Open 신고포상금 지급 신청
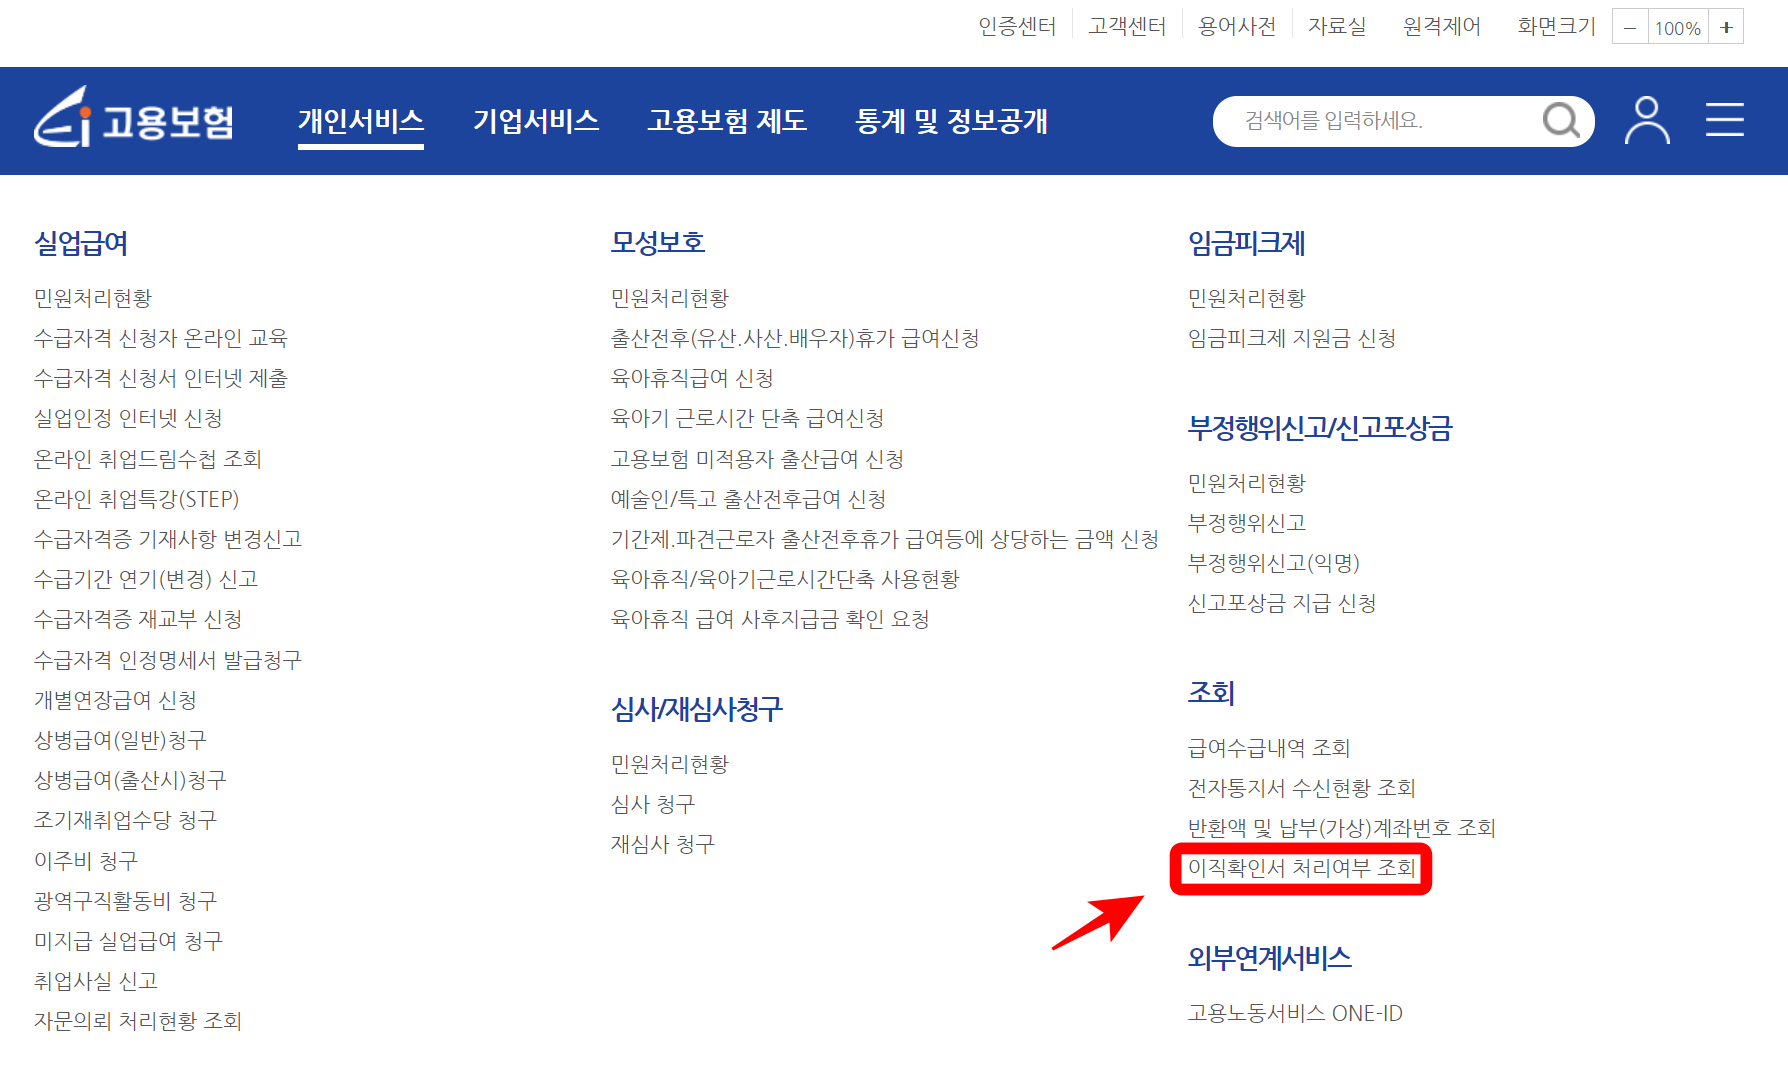The image size is (1788, 1073). 1282,603
